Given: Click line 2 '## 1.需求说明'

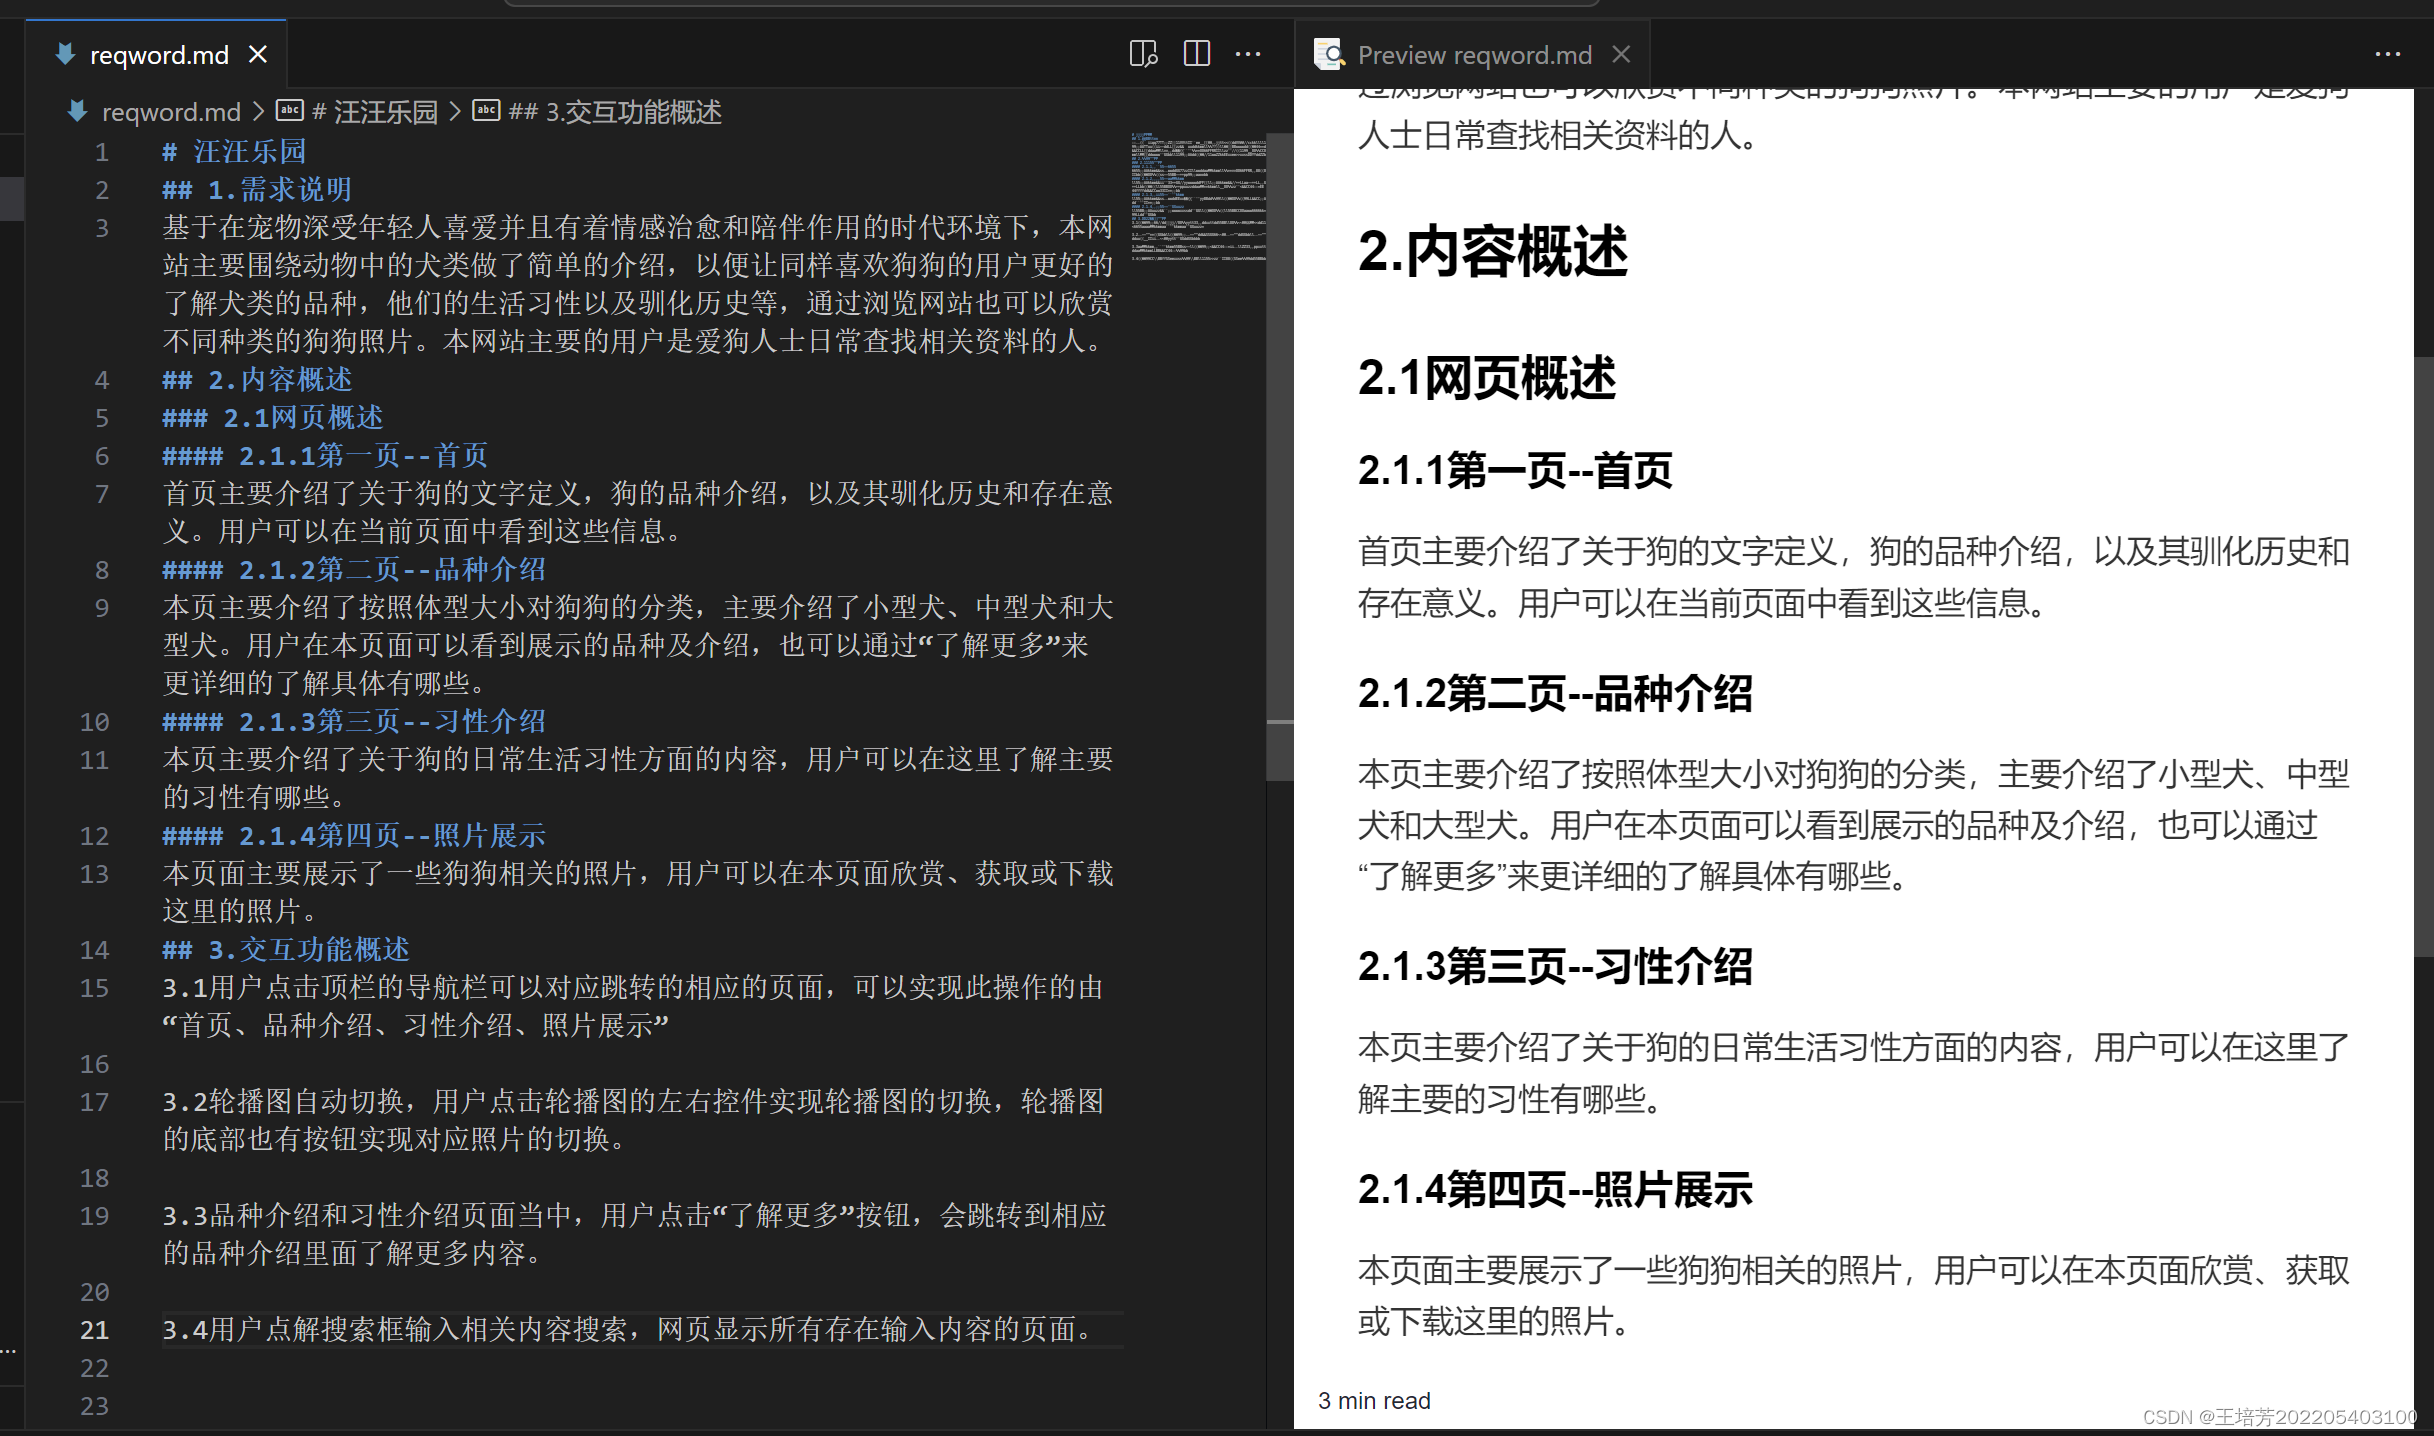Looking at the screenshot, I should point(257,190).
